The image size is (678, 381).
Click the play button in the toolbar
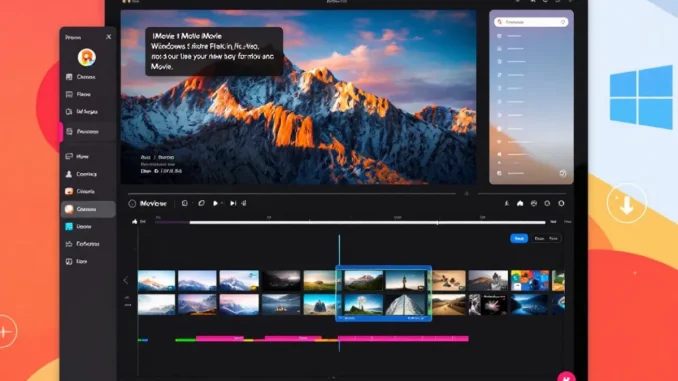click(x=215, y=203)
